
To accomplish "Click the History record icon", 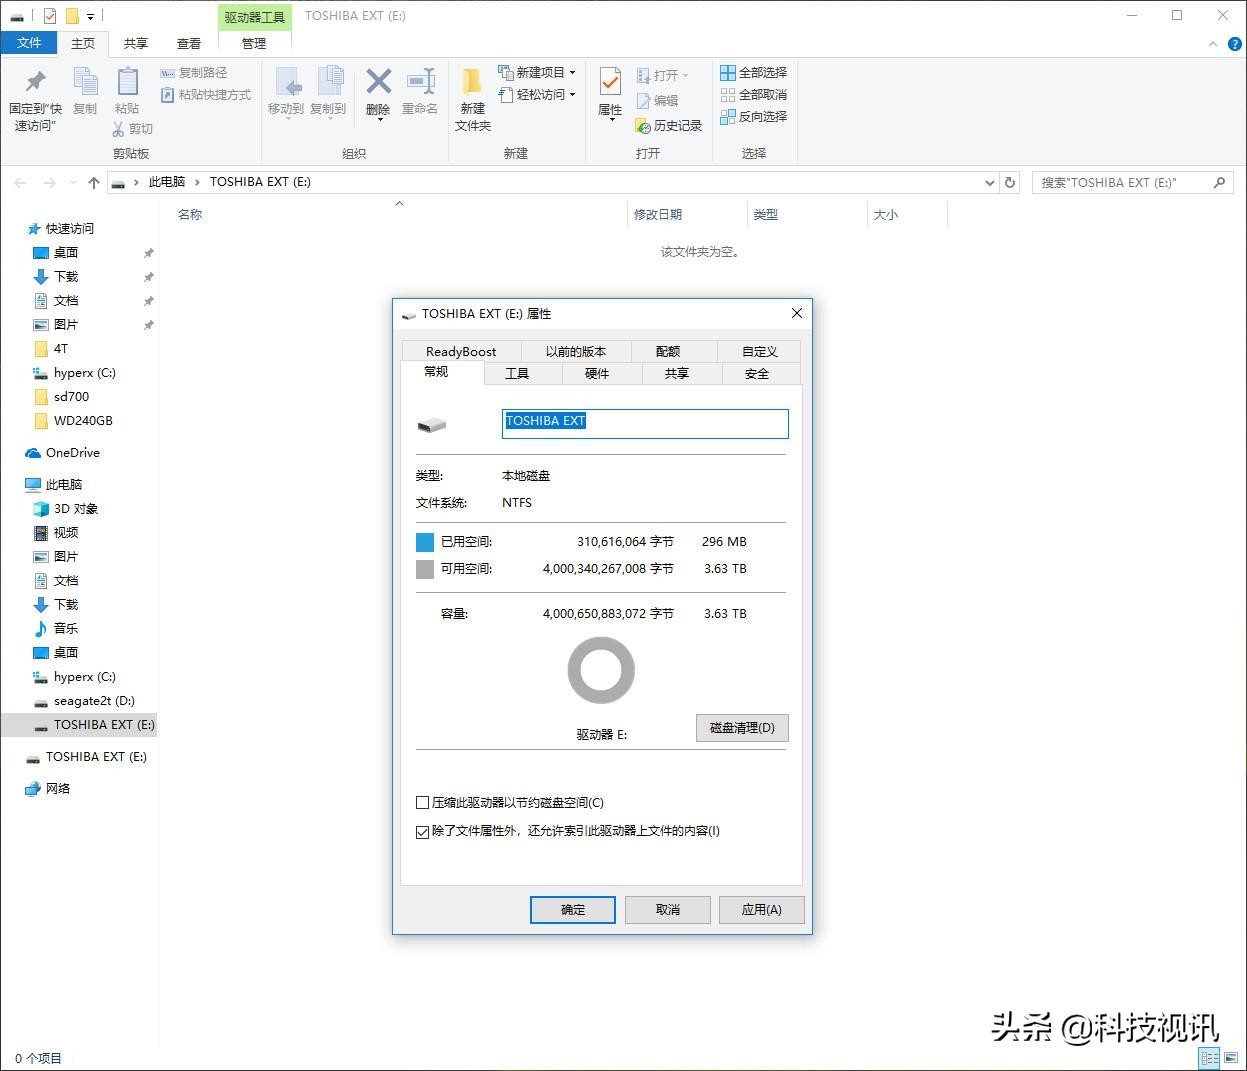I will pyautogui.click(x=643, y=126).
